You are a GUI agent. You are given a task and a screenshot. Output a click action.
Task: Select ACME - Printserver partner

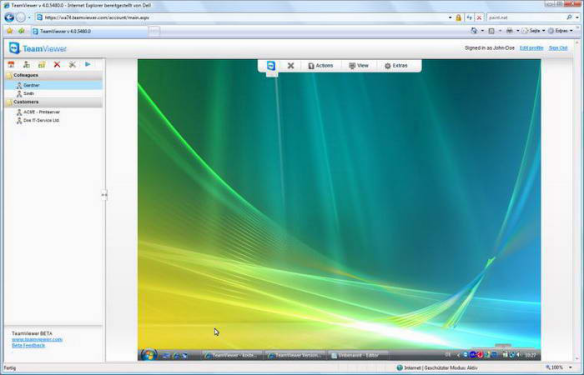(38, 112)
